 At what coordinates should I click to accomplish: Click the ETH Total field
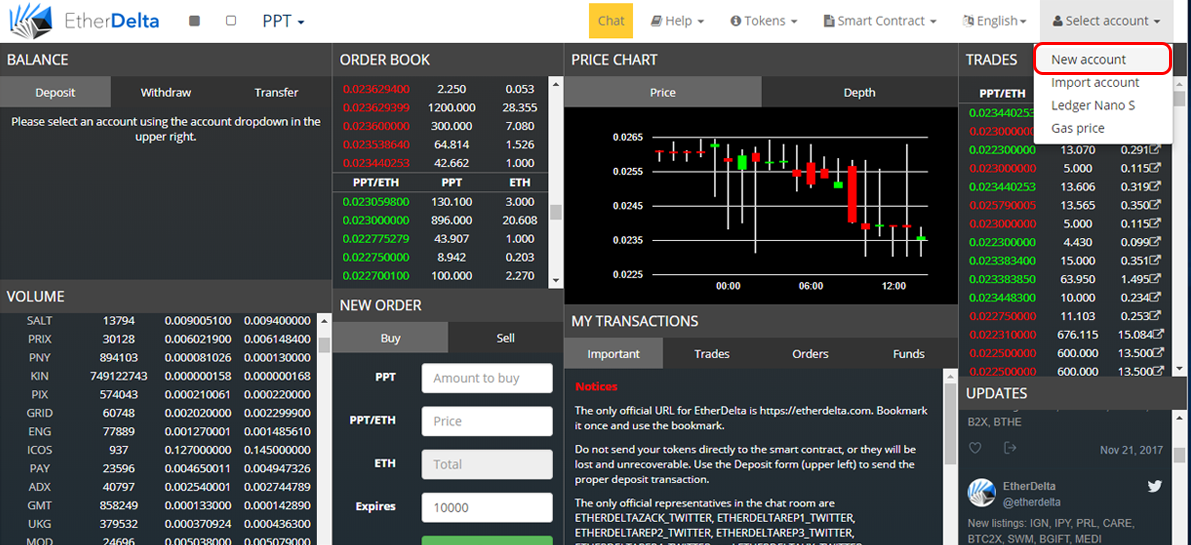[487, 465]
